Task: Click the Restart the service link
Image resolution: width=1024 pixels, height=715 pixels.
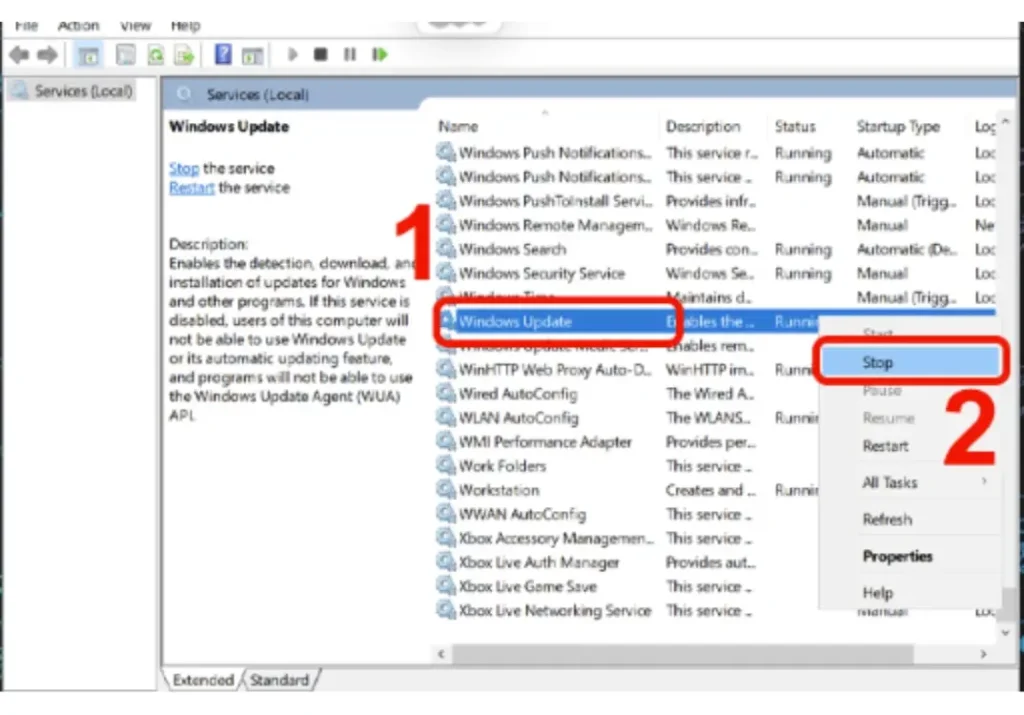Action: [x=191, y=188]
